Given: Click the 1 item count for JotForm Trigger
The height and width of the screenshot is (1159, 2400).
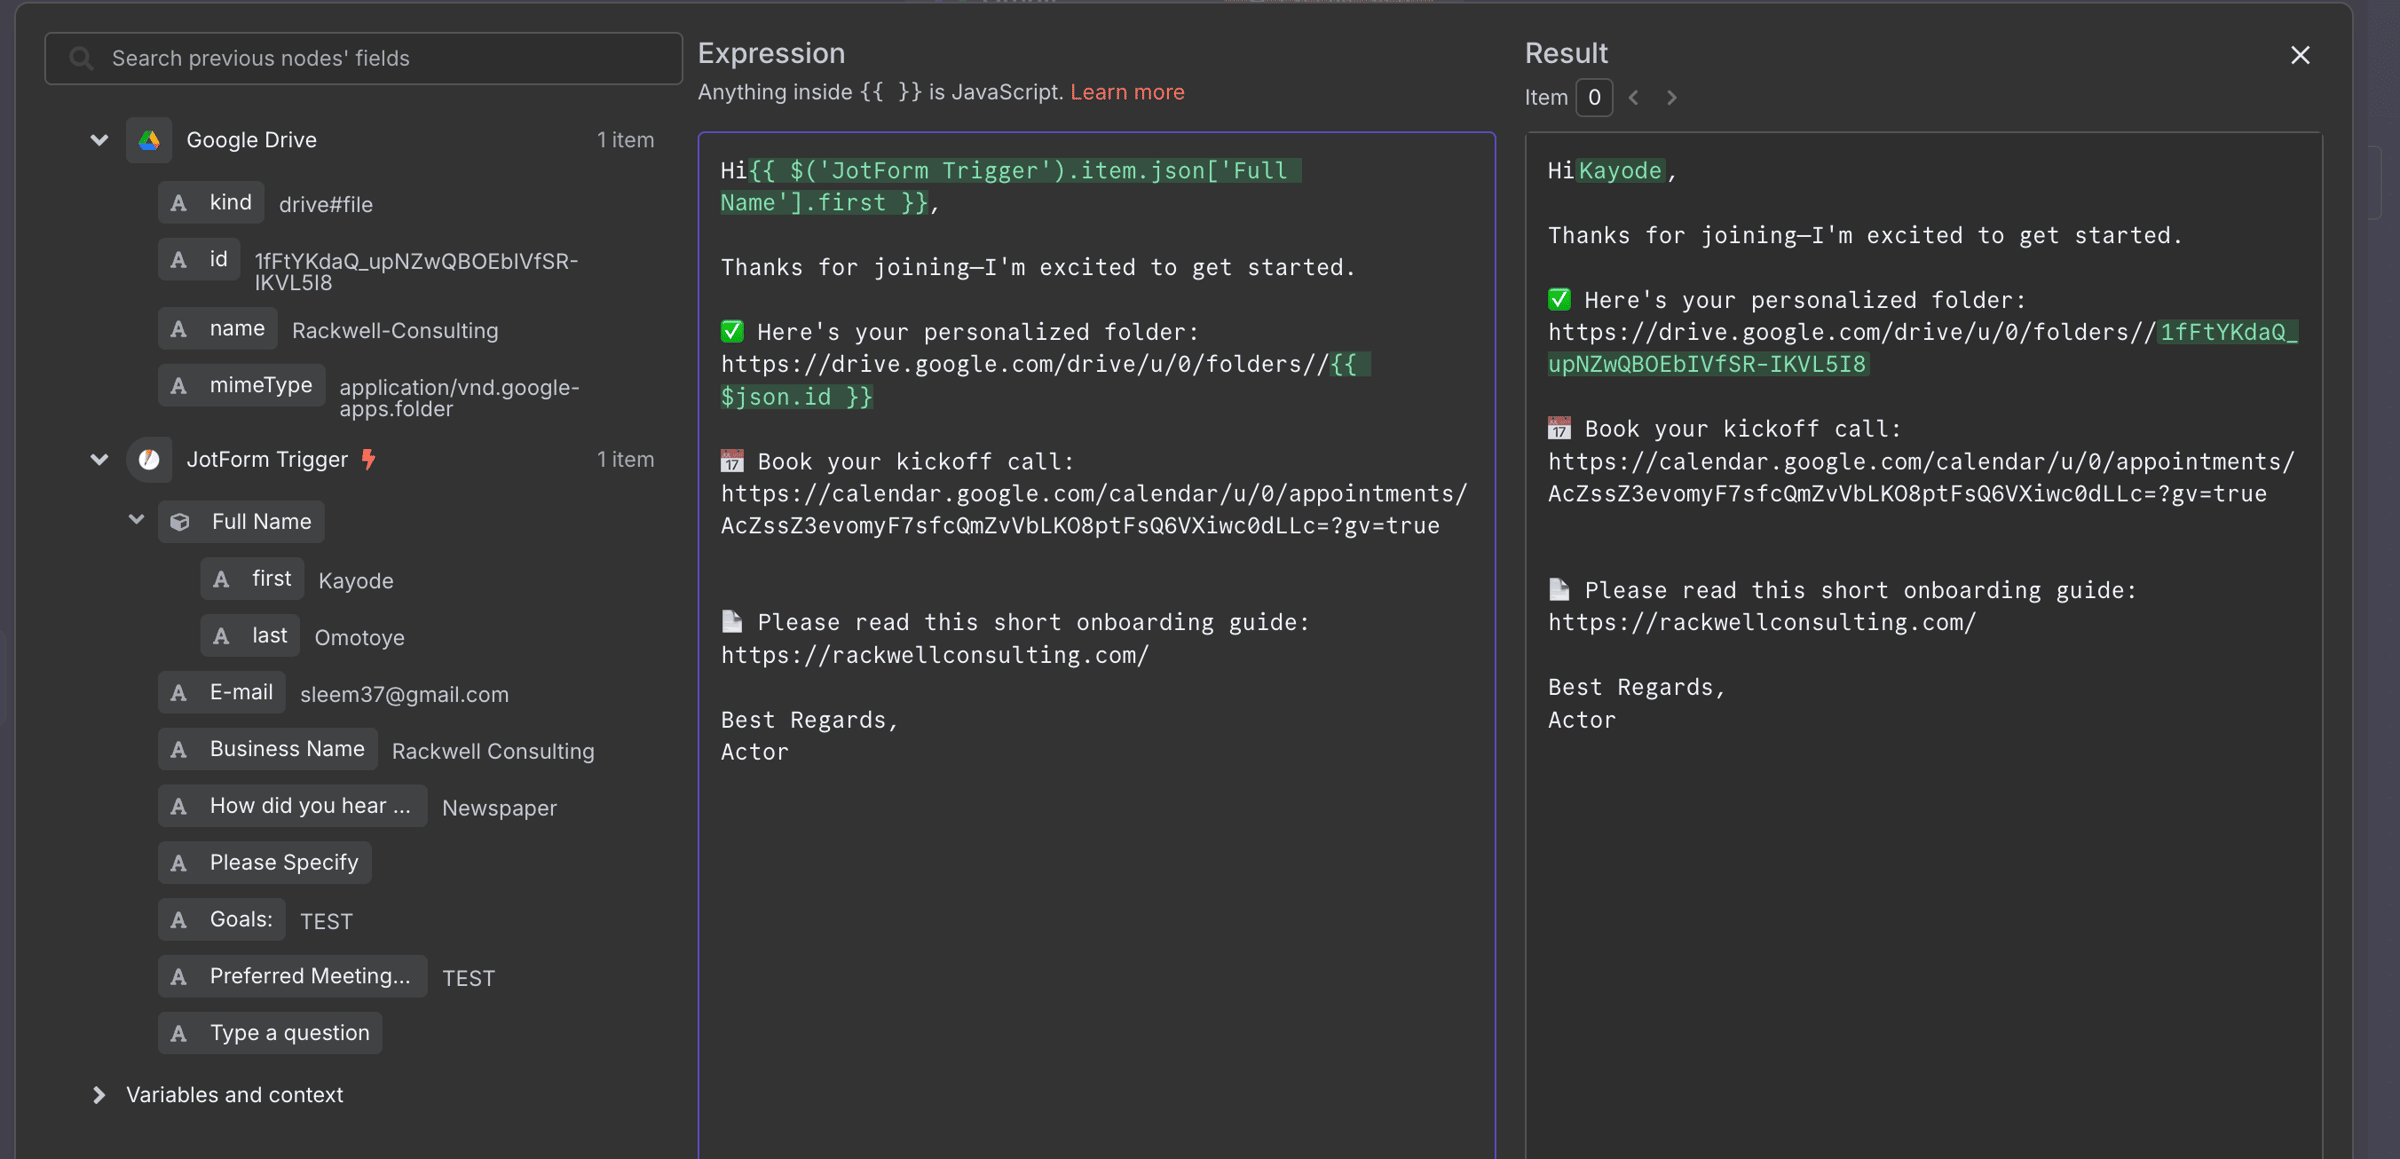Looking at the screenshot, I should point(626,460).
